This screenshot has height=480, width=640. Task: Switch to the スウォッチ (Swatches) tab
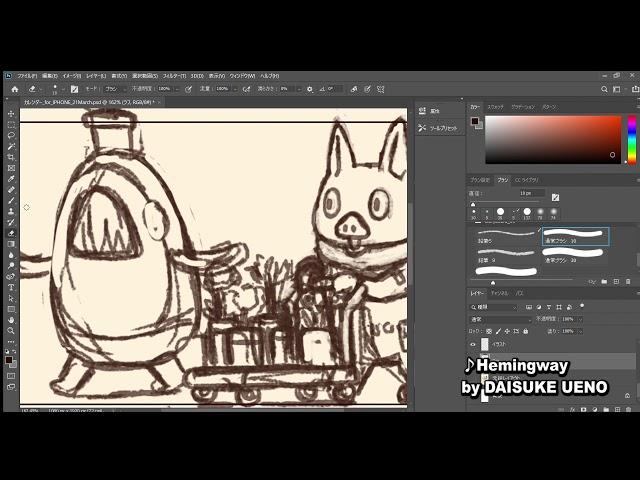point(495,106)
